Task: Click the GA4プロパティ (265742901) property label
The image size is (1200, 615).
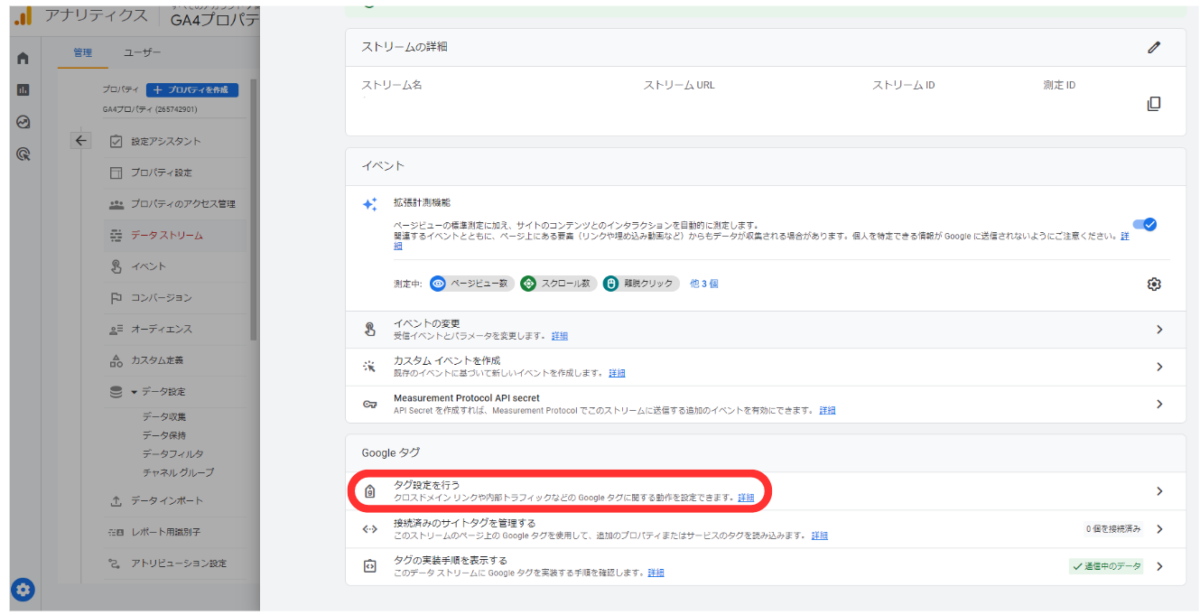Action: coord(149,109)
